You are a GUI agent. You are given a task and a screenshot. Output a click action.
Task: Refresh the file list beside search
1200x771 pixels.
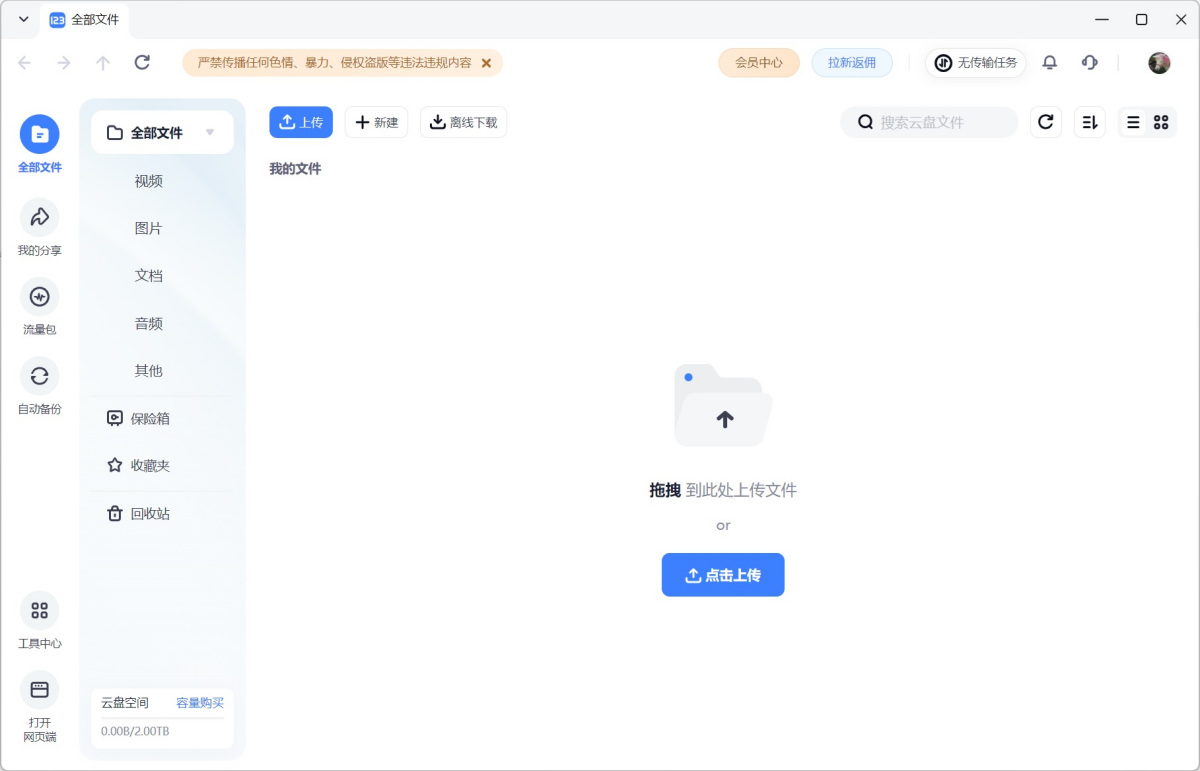1045,122
